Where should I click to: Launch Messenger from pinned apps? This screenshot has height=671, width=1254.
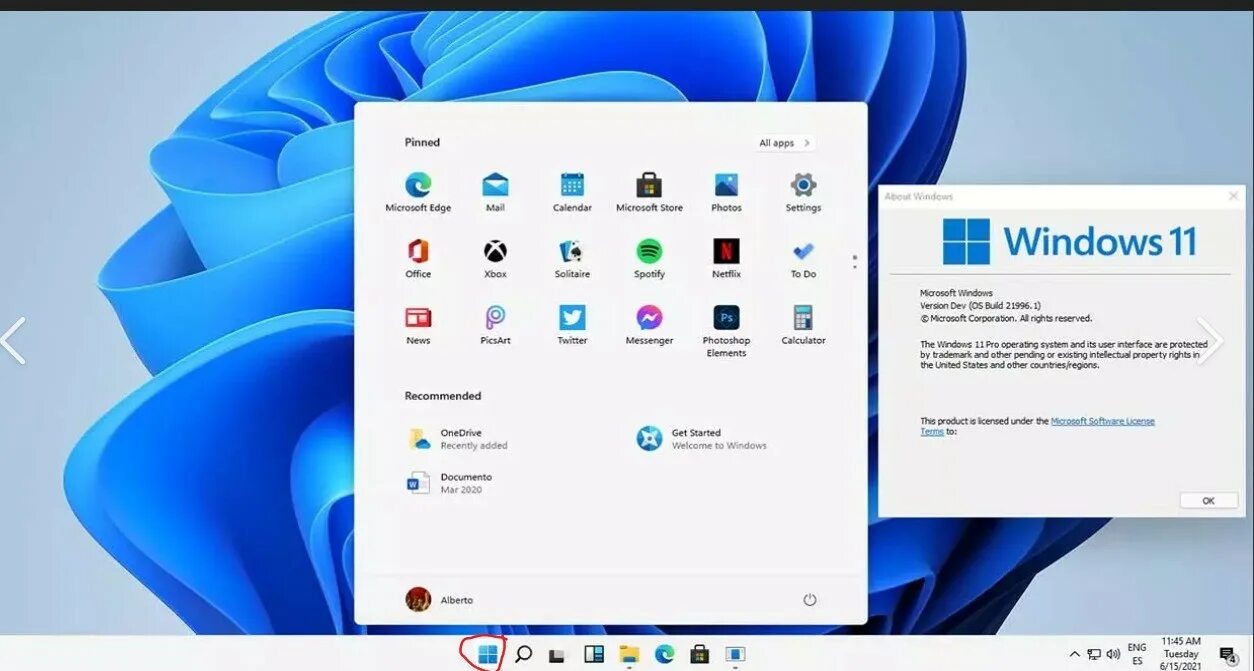pyautogui.click(x=649, y=325)
